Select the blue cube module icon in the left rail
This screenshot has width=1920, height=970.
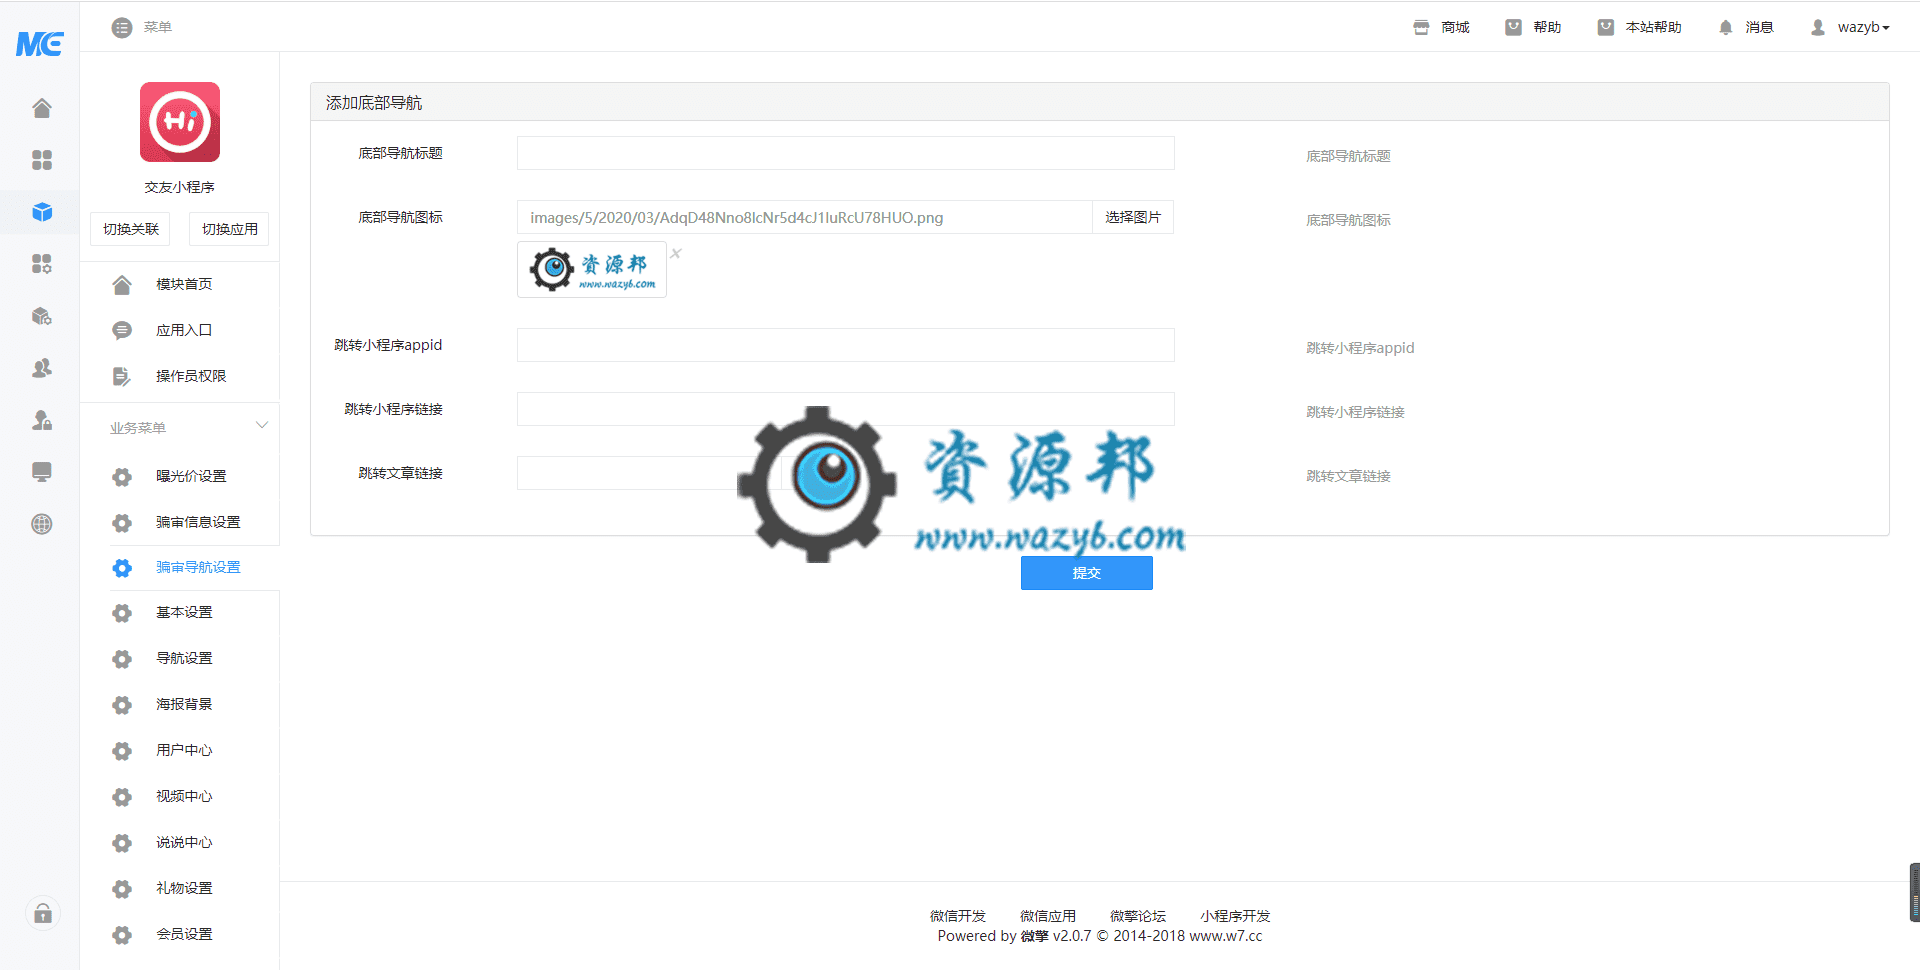pos(41,212)
